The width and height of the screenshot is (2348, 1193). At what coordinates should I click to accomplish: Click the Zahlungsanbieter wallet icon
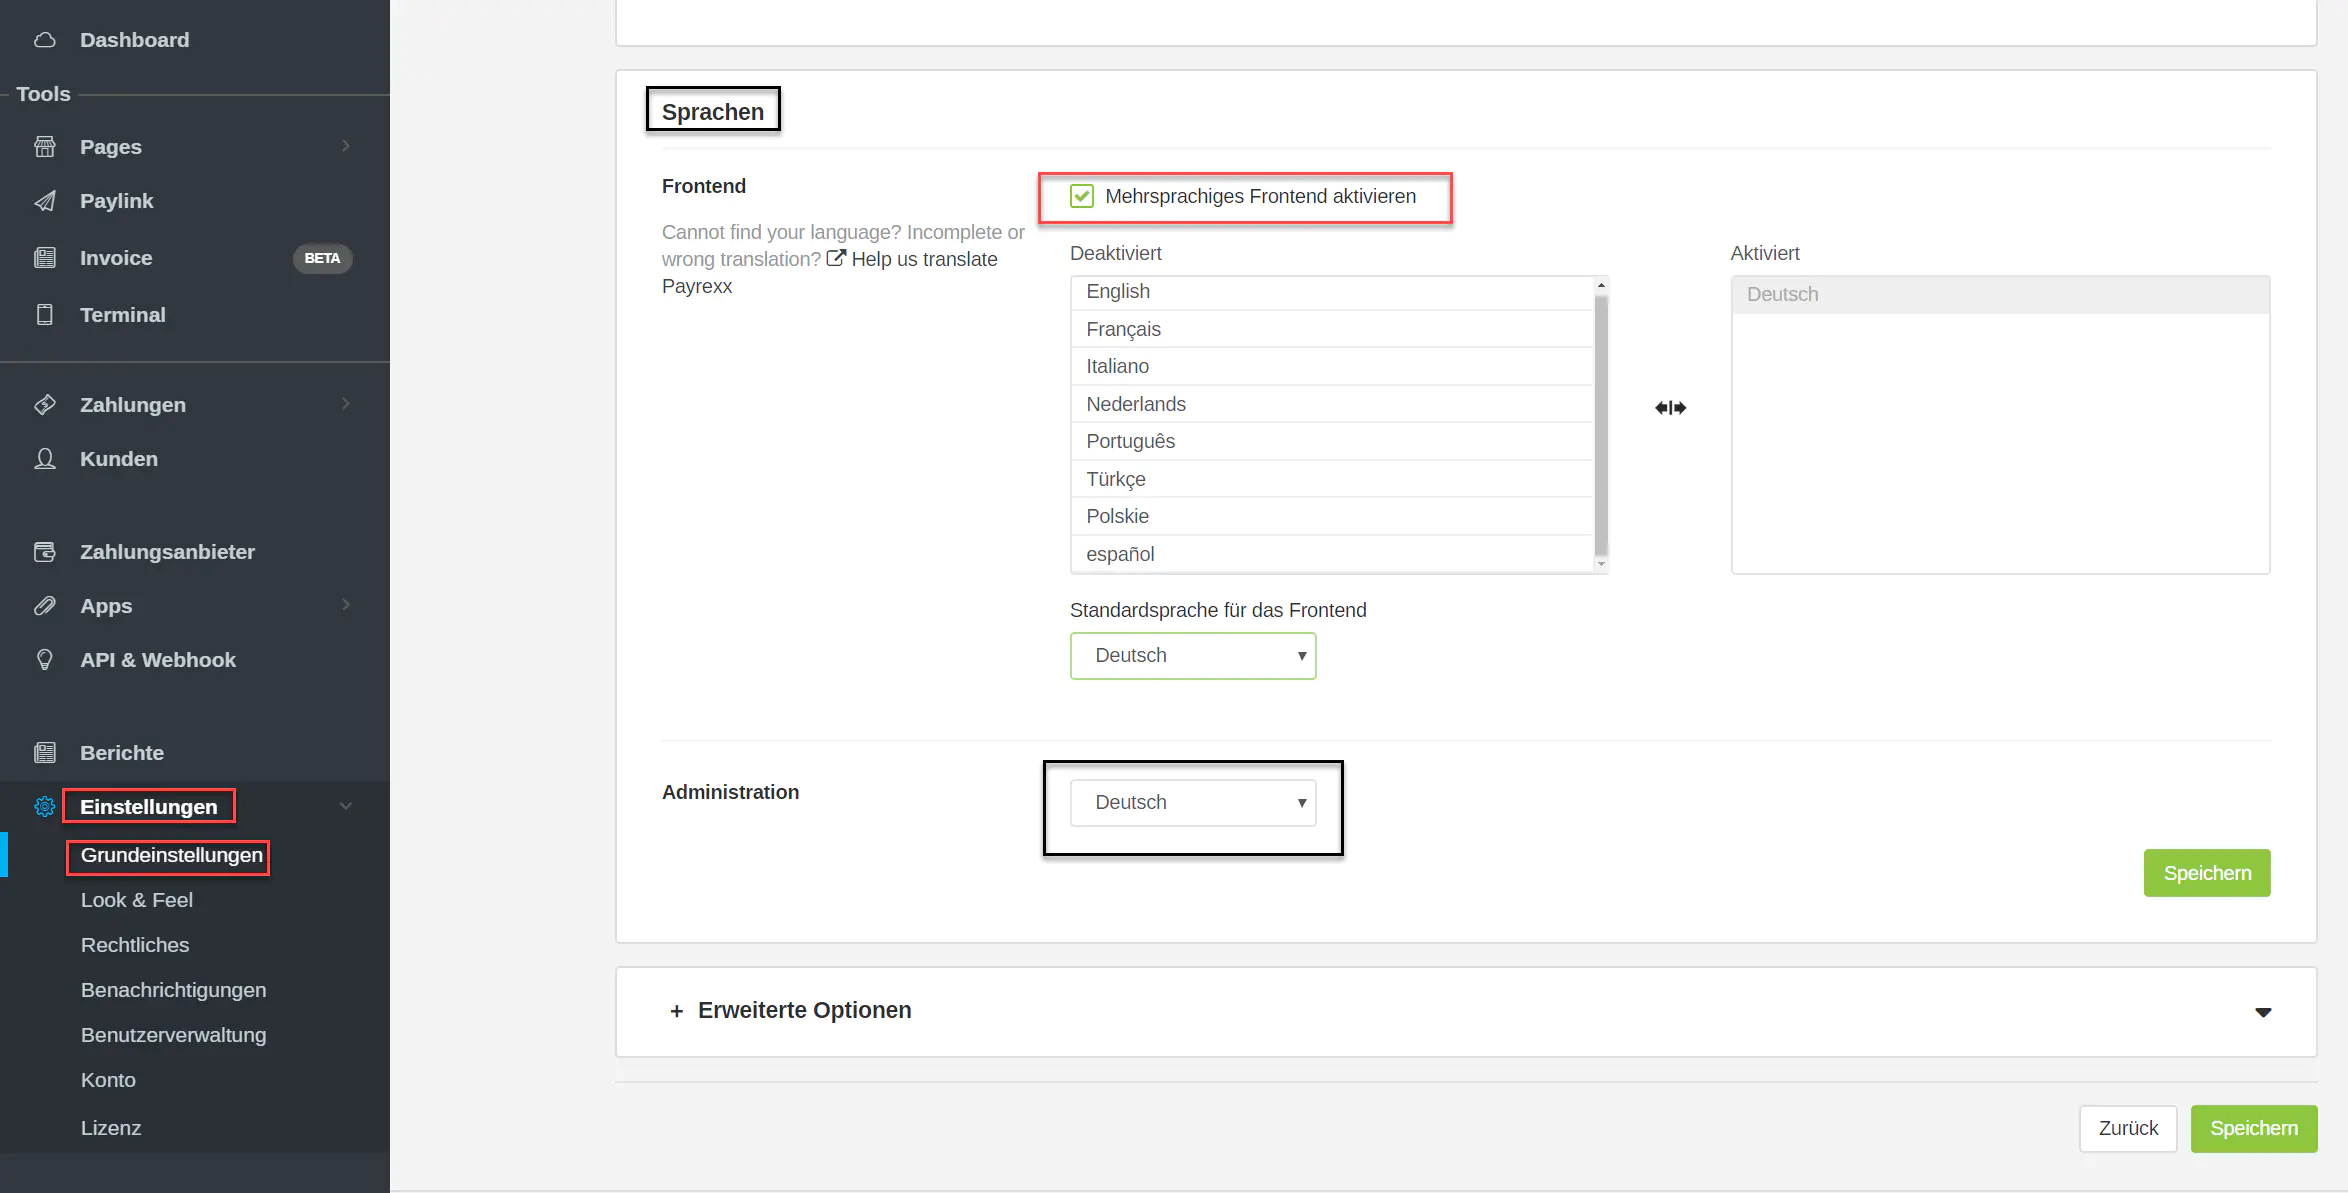tap(44, 552)
